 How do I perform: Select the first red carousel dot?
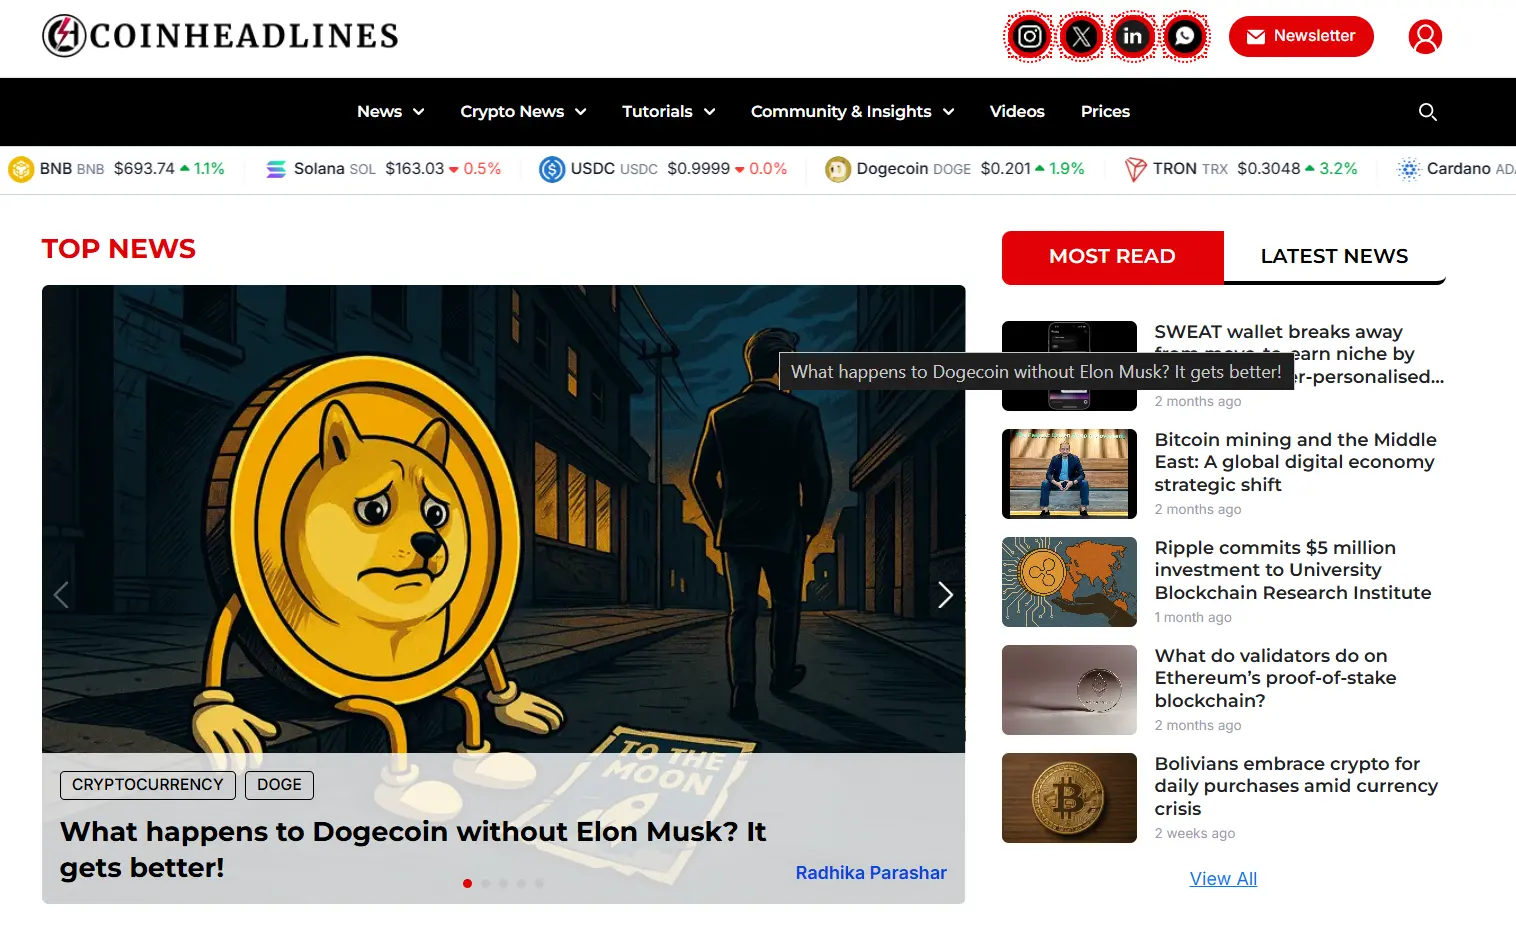[x=467, y=883]
